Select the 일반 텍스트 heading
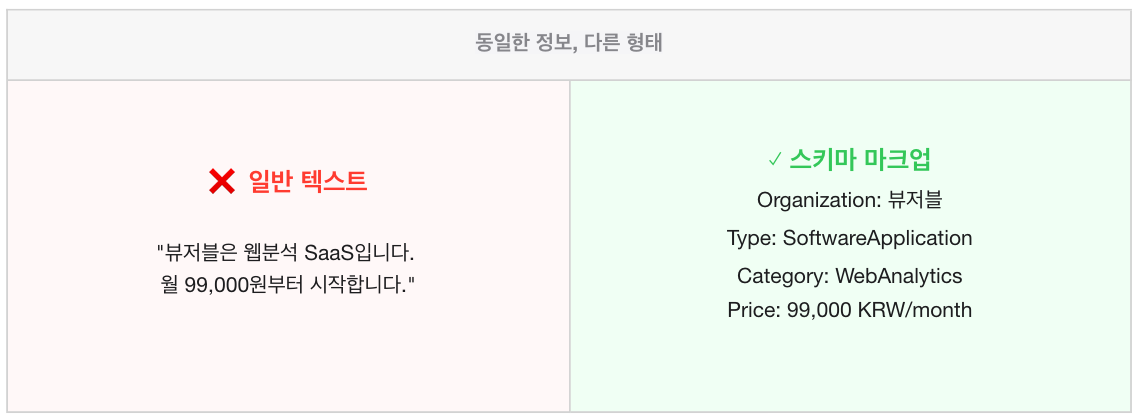The image size is (1138, 420). [x=308, y=182]
